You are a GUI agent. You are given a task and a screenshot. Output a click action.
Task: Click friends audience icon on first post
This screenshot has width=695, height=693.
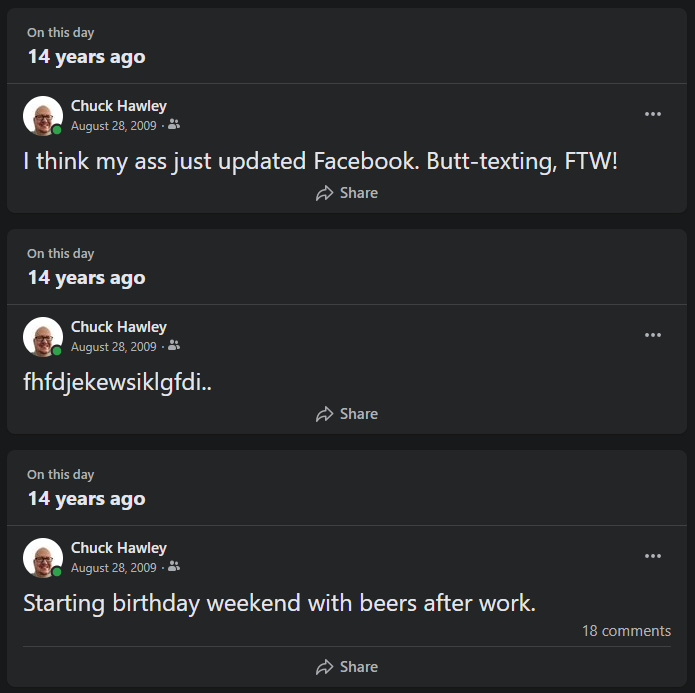[x=174, y=125]
